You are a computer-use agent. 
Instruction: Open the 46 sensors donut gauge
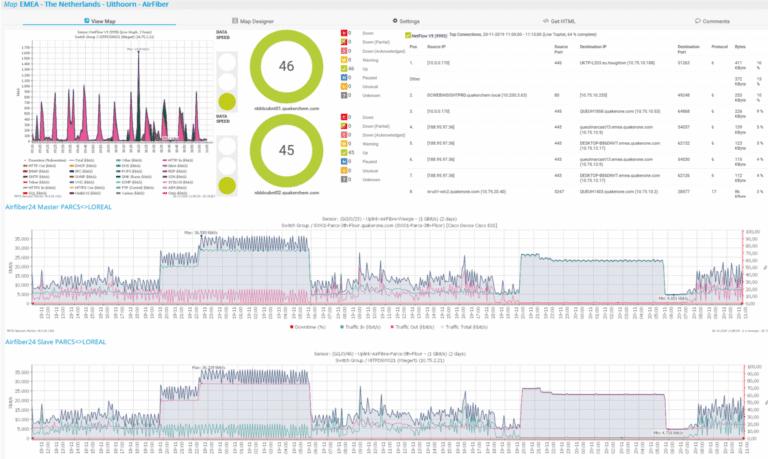[287, 67]
